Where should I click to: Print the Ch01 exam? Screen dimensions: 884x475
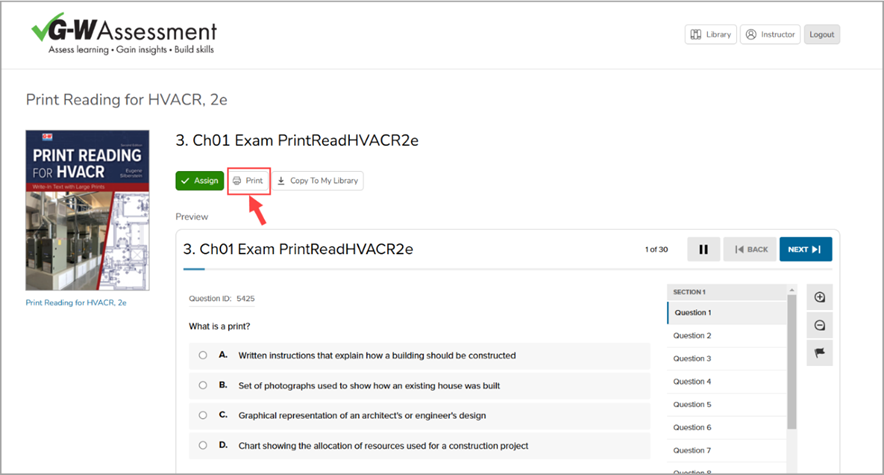248,181
